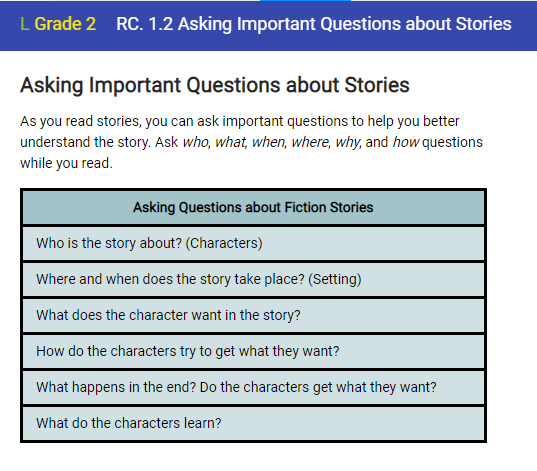Select the yellow Grade 2 label
Screen dimensions: 537x471
[x=65, y=24]
